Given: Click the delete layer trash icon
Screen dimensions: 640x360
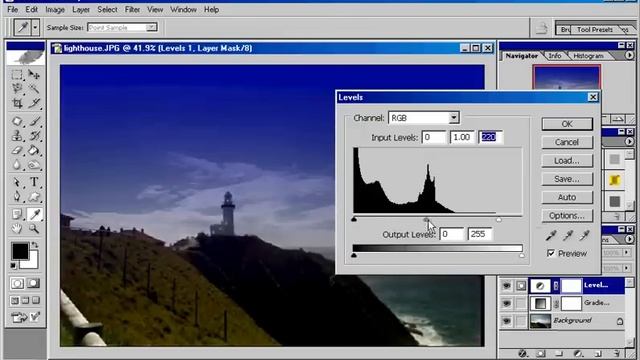Looking at the screenshot, I should [617, 353].
